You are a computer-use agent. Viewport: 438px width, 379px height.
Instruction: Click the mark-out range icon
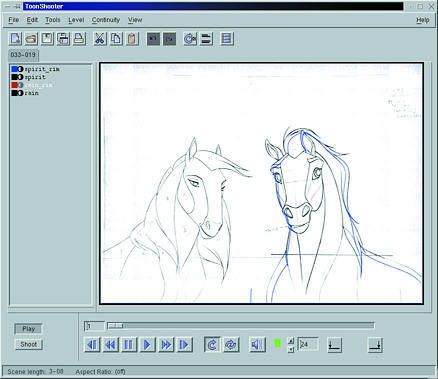(x=375, y=345)
